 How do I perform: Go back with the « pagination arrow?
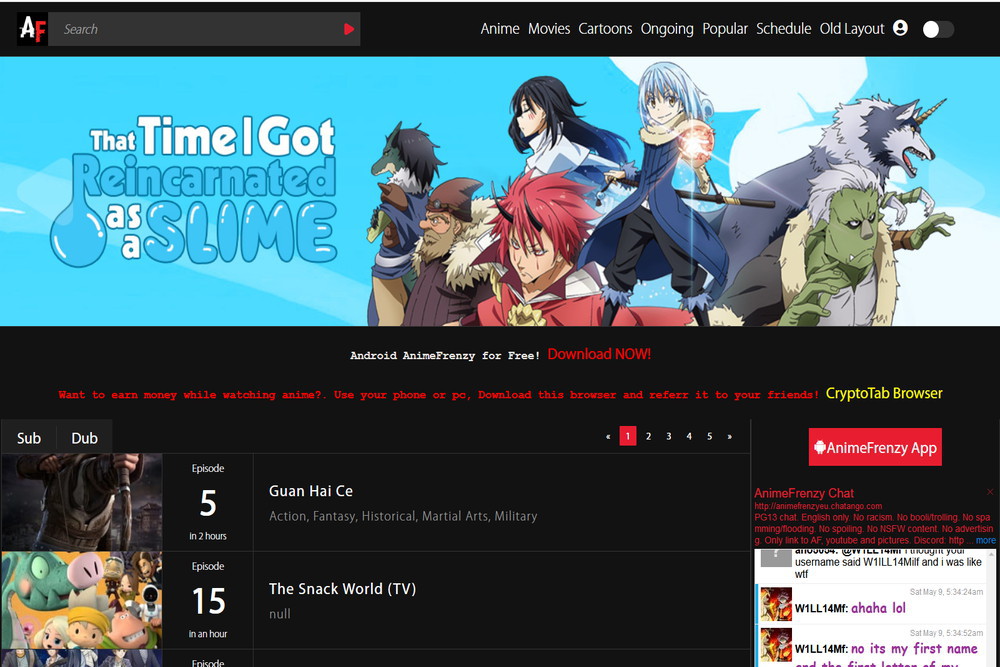tap(608, 436)
